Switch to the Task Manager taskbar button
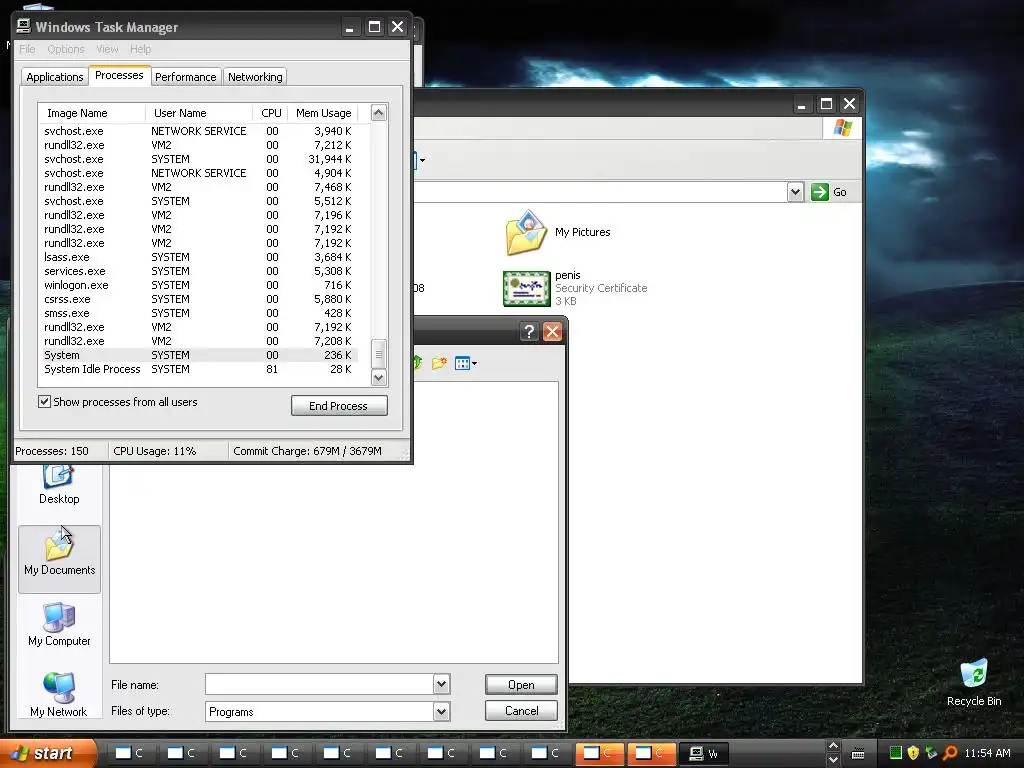The height and width of the screenshot is (768, 1024). point(705,754)
